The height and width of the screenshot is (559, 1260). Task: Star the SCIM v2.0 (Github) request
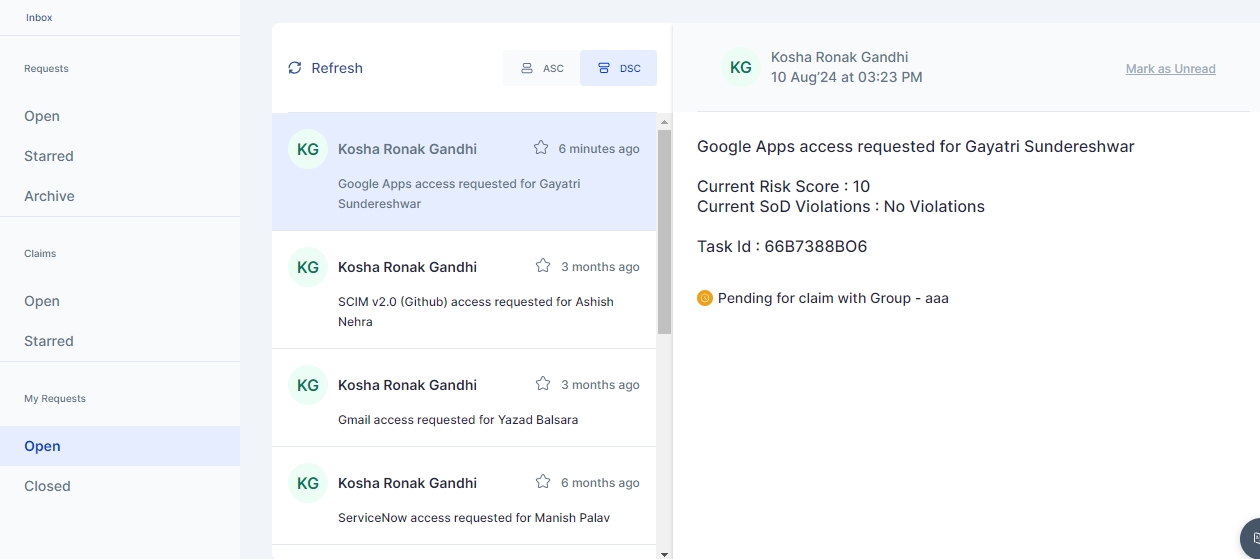[x=543, y=266]
